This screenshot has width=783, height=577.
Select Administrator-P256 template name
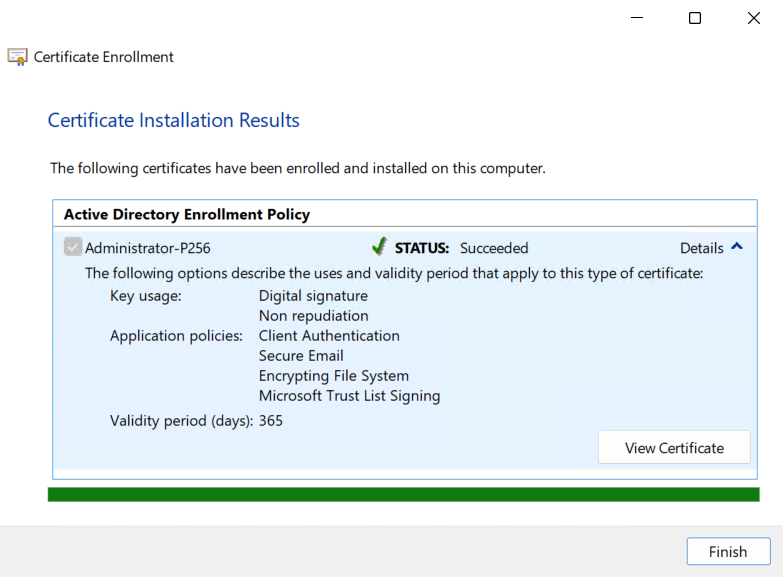(148, 248)
